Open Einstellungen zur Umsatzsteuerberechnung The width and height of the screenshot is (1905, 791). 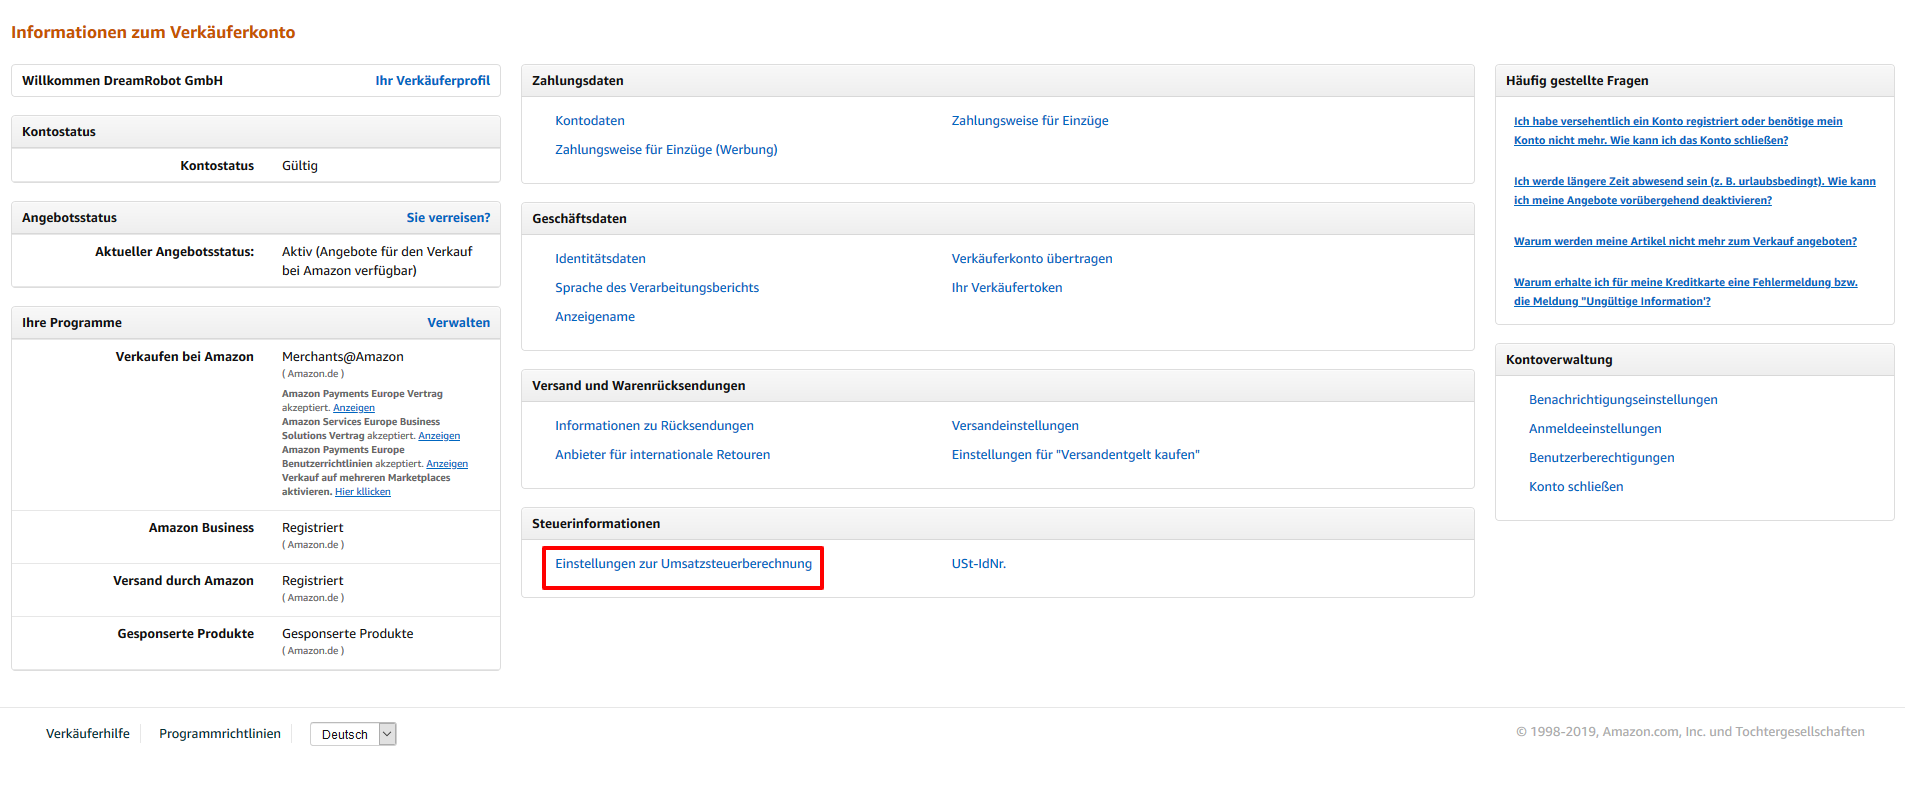[683, 564]
